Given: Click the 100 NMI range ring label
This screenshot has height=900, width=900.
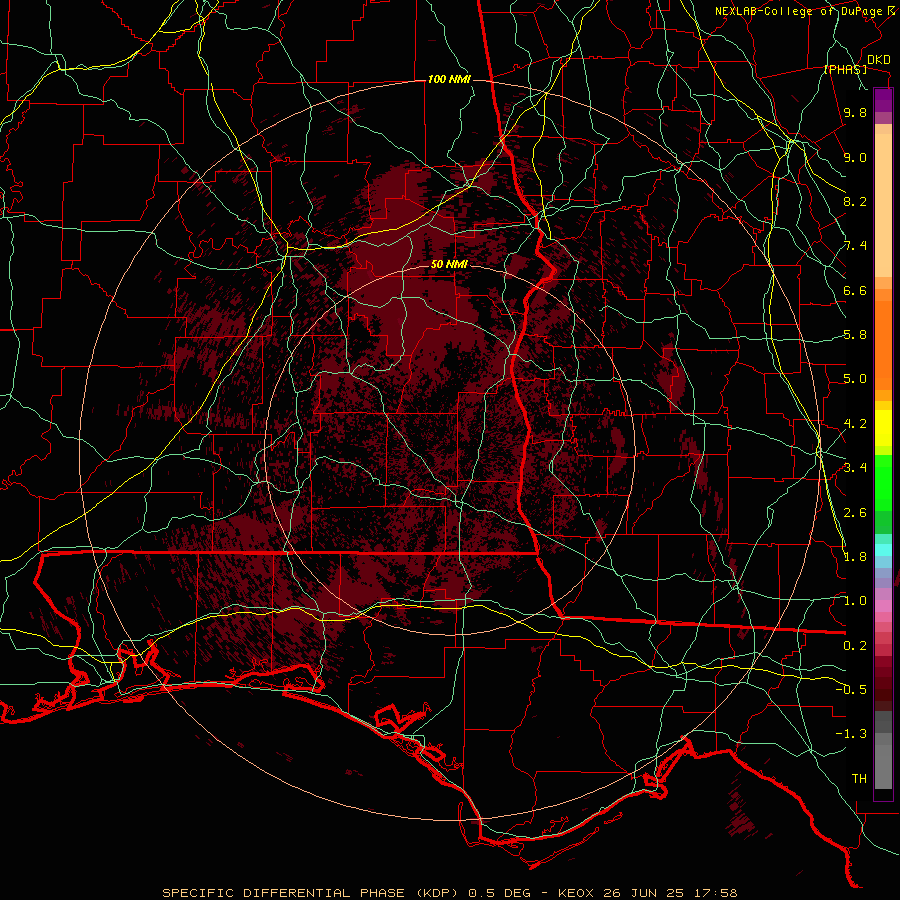Looking at the screenshot, I should pyautogui.click(x=449, y=79).
